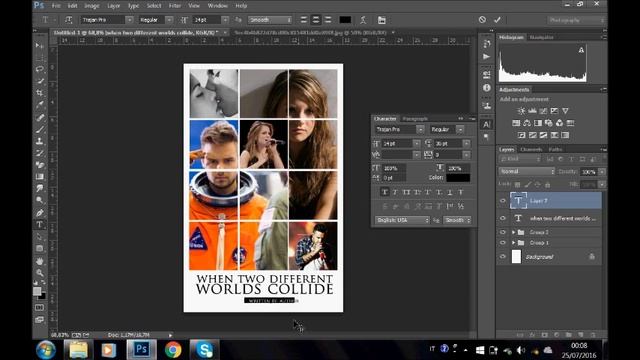Select the Brush tool
The height and width of the screenshot is (360, 640).
(39, 129)
